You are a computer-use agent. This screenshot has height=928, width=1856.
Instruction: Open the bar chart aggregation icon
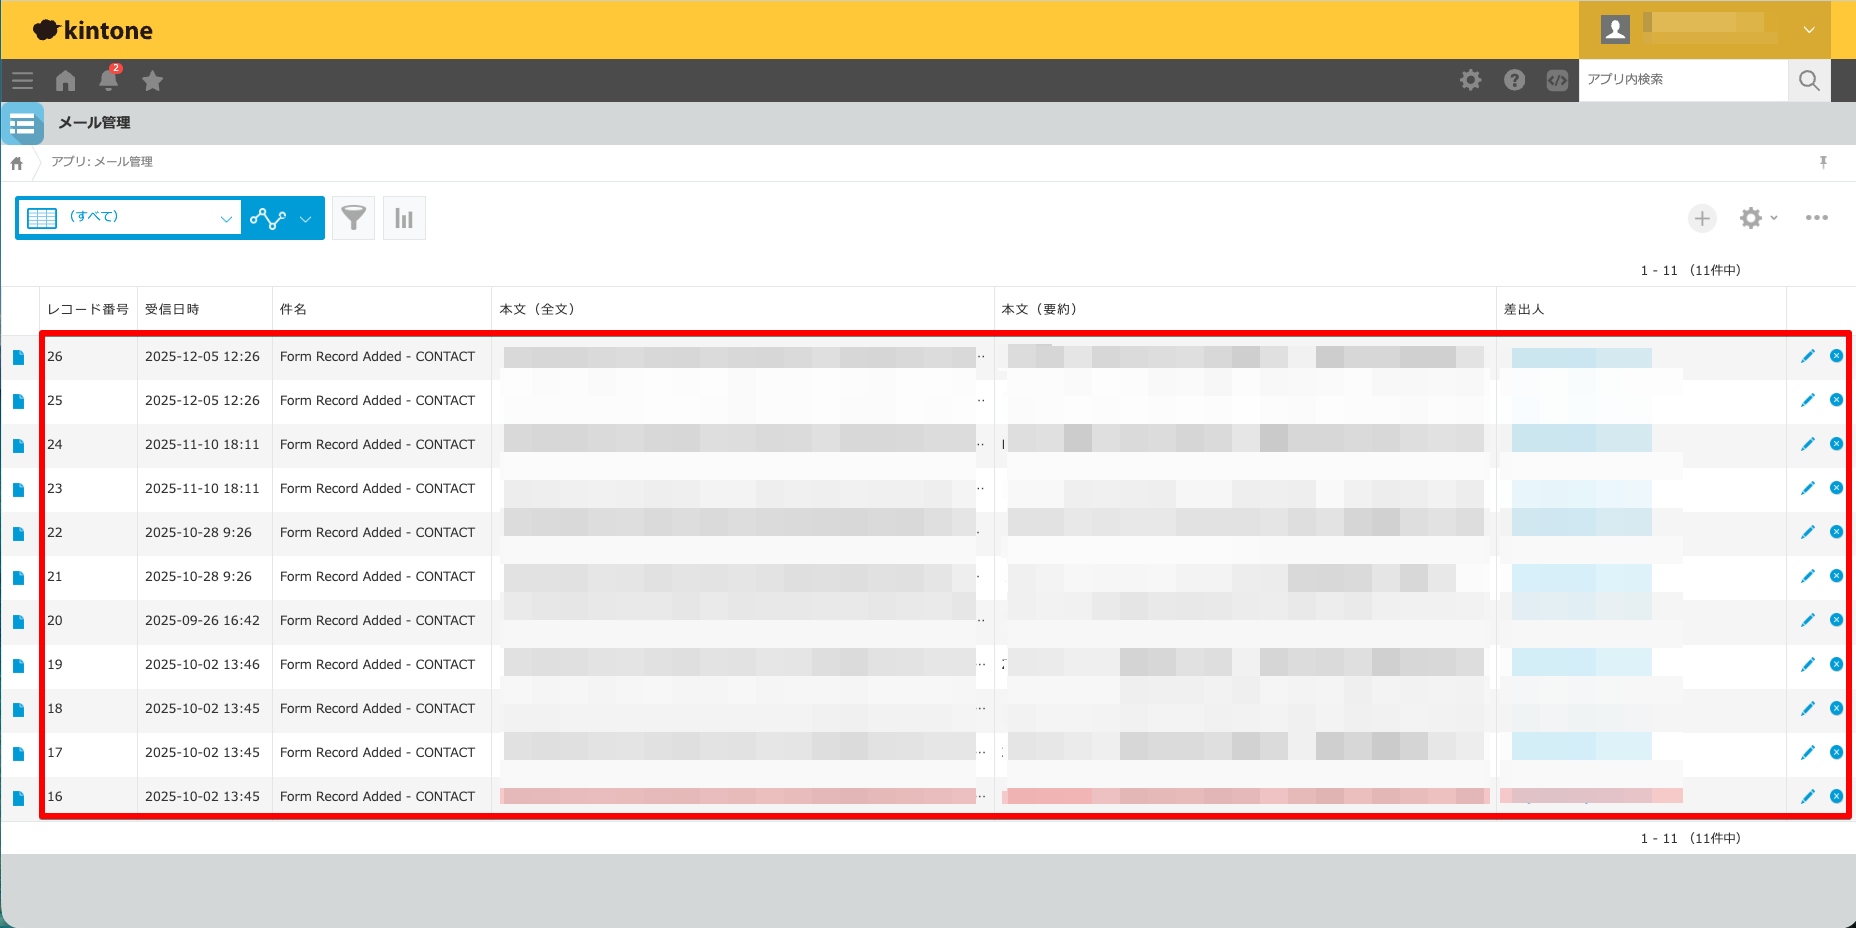[x=404, y=217]
